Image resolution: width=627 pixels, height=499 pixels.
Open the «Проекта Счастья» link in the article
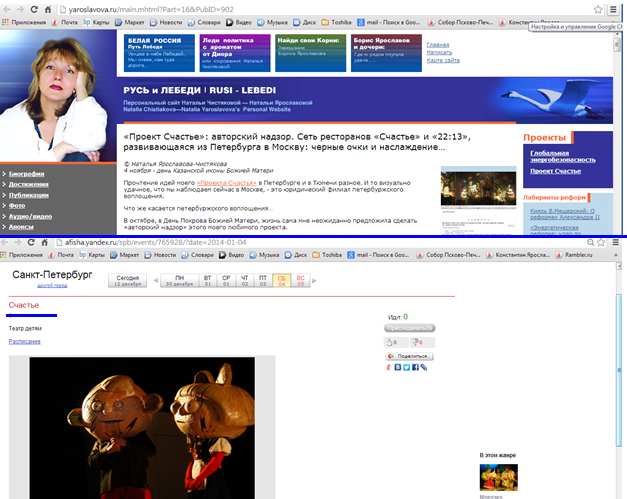226,183
